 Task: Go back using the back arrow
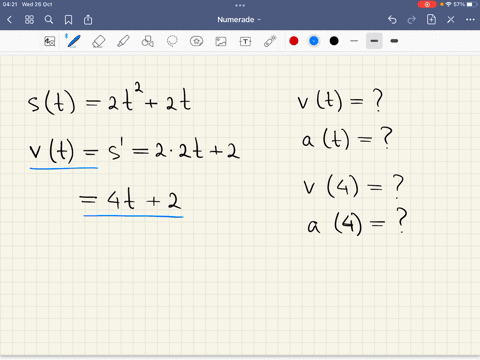point(9,20)
